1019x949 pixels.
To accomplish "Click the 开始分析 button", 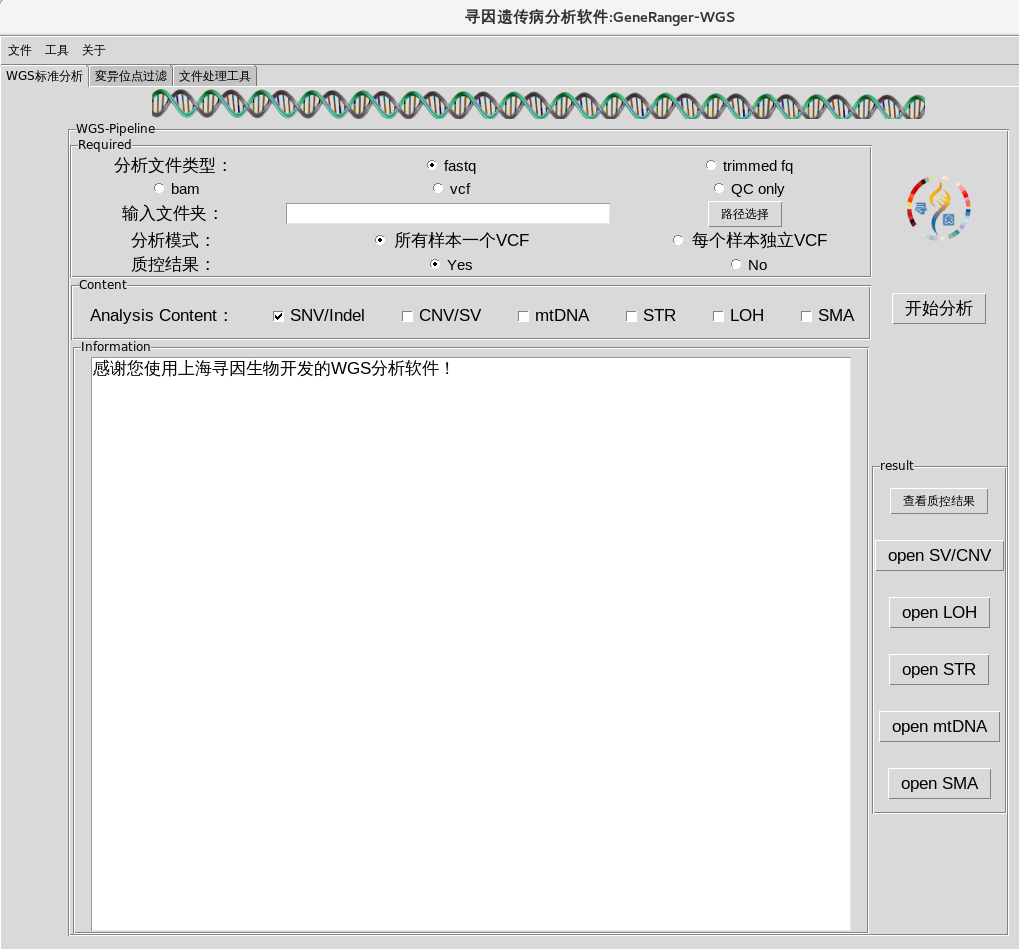I will [x=938, y=309].
